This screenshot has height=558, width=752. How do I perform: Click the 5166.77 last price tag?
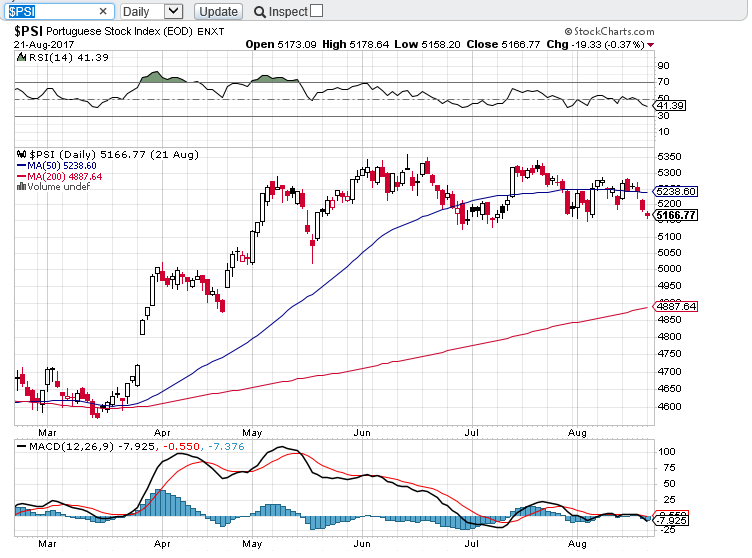coord(676,215)
